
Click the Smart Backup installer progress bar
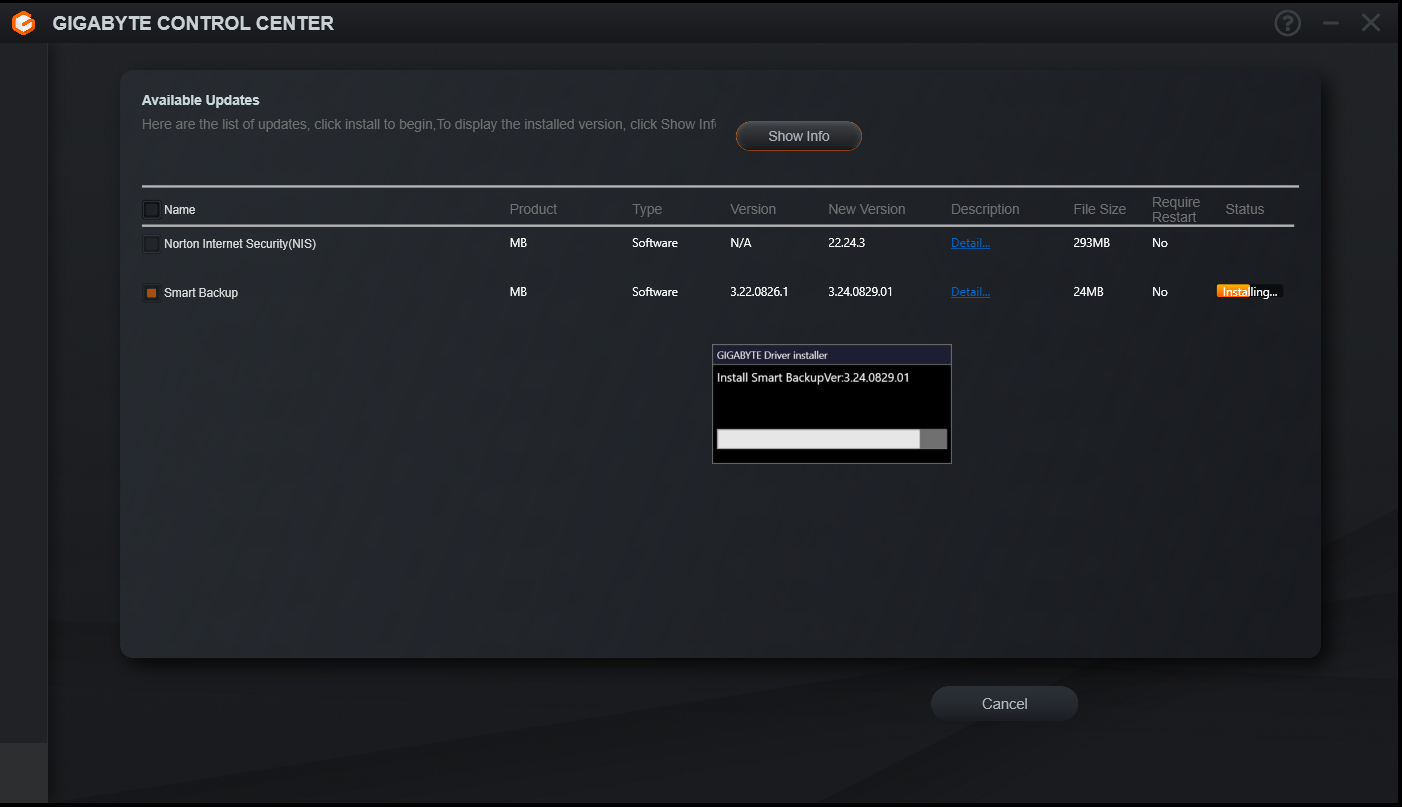coord(831,439)
